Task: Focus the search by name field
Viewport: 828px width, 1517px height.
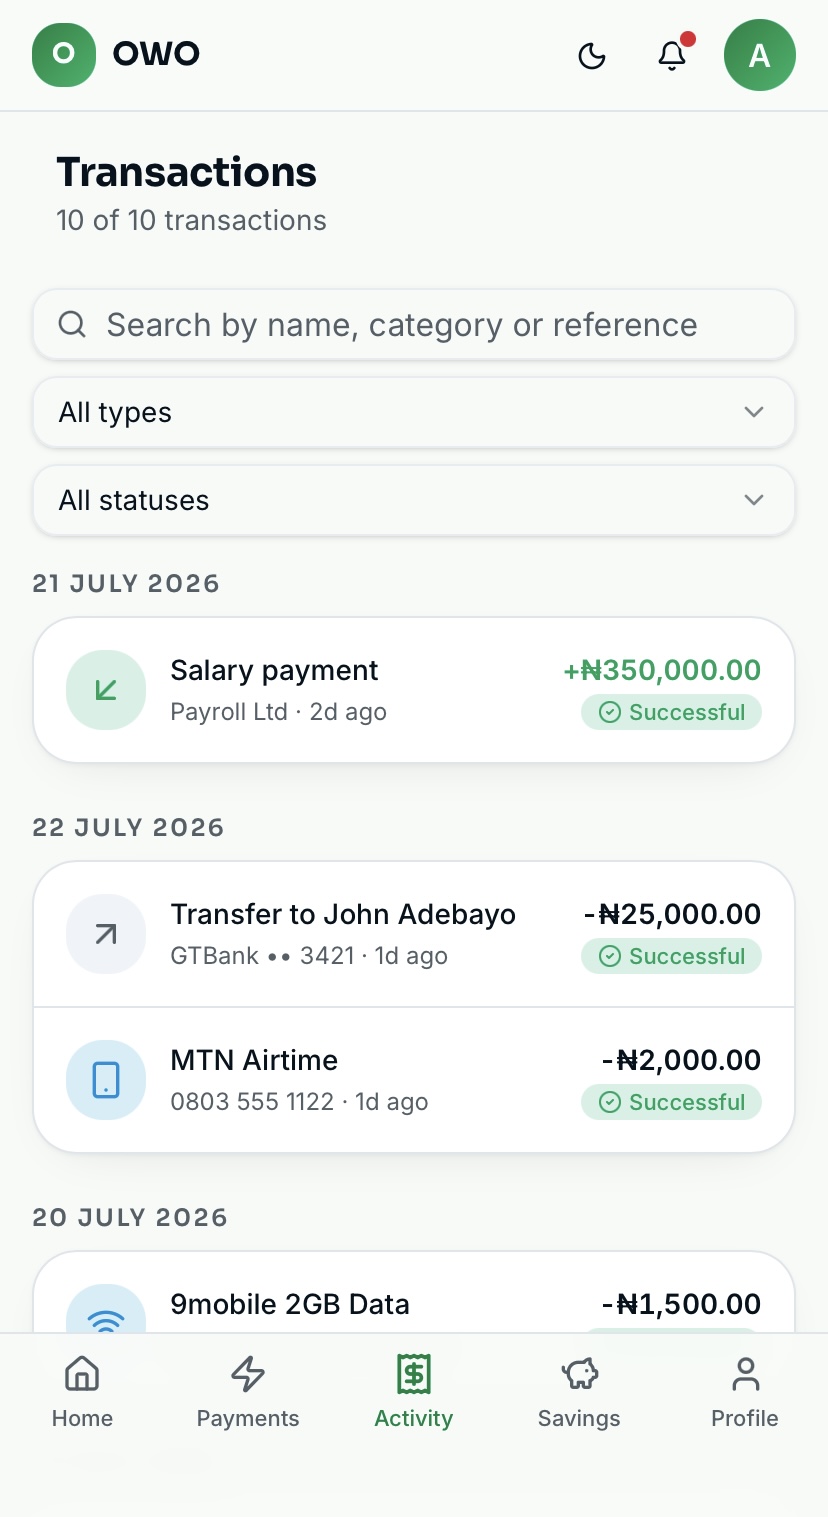Action: pyautogui.click(x=414, y=324)
